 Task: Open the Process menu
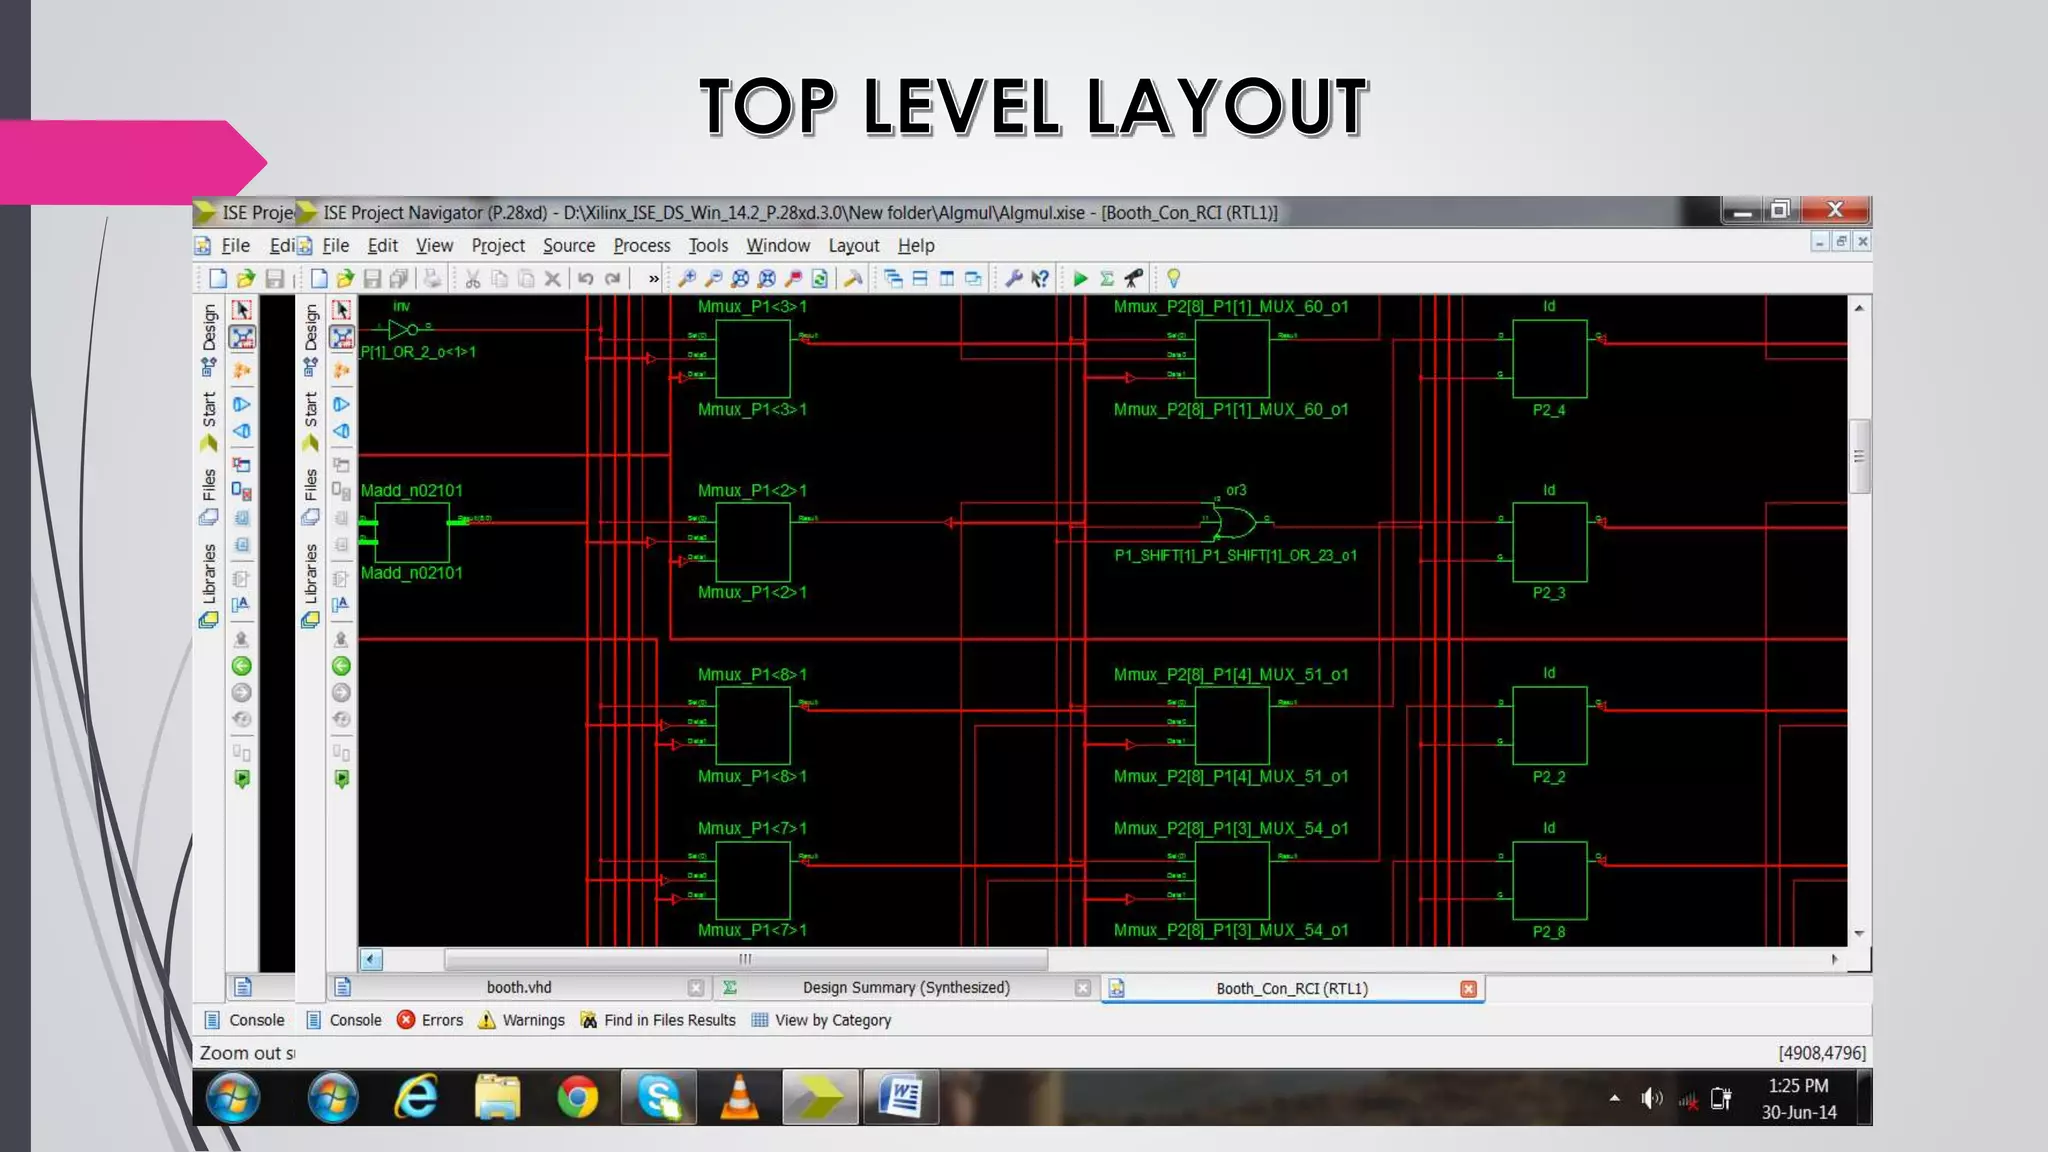pyautogui.click(x=641, y=246)
